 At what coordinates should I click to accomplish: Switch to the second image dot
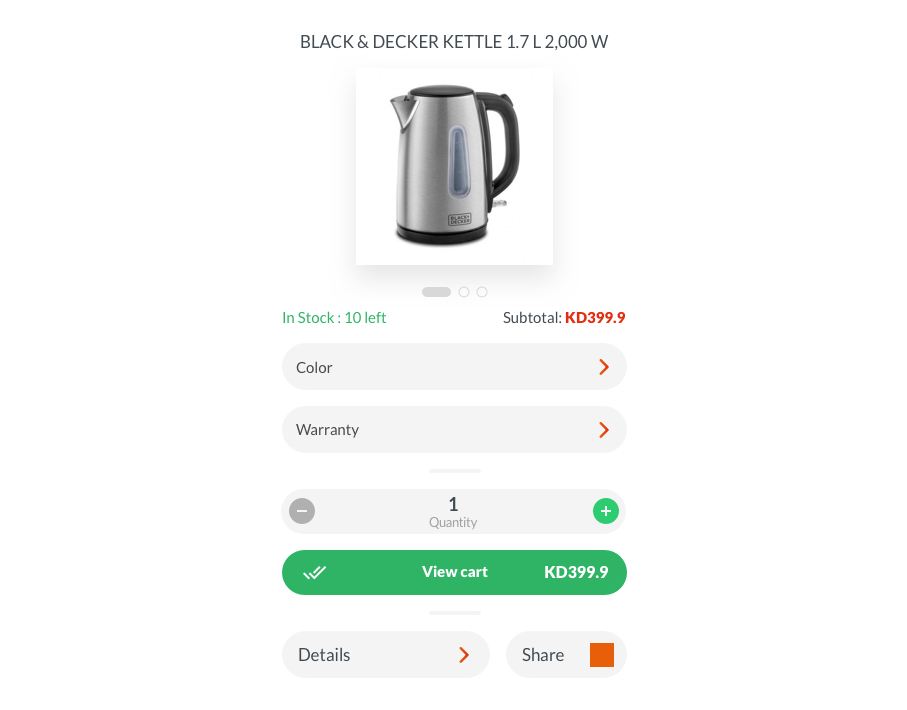pos(464,292)
